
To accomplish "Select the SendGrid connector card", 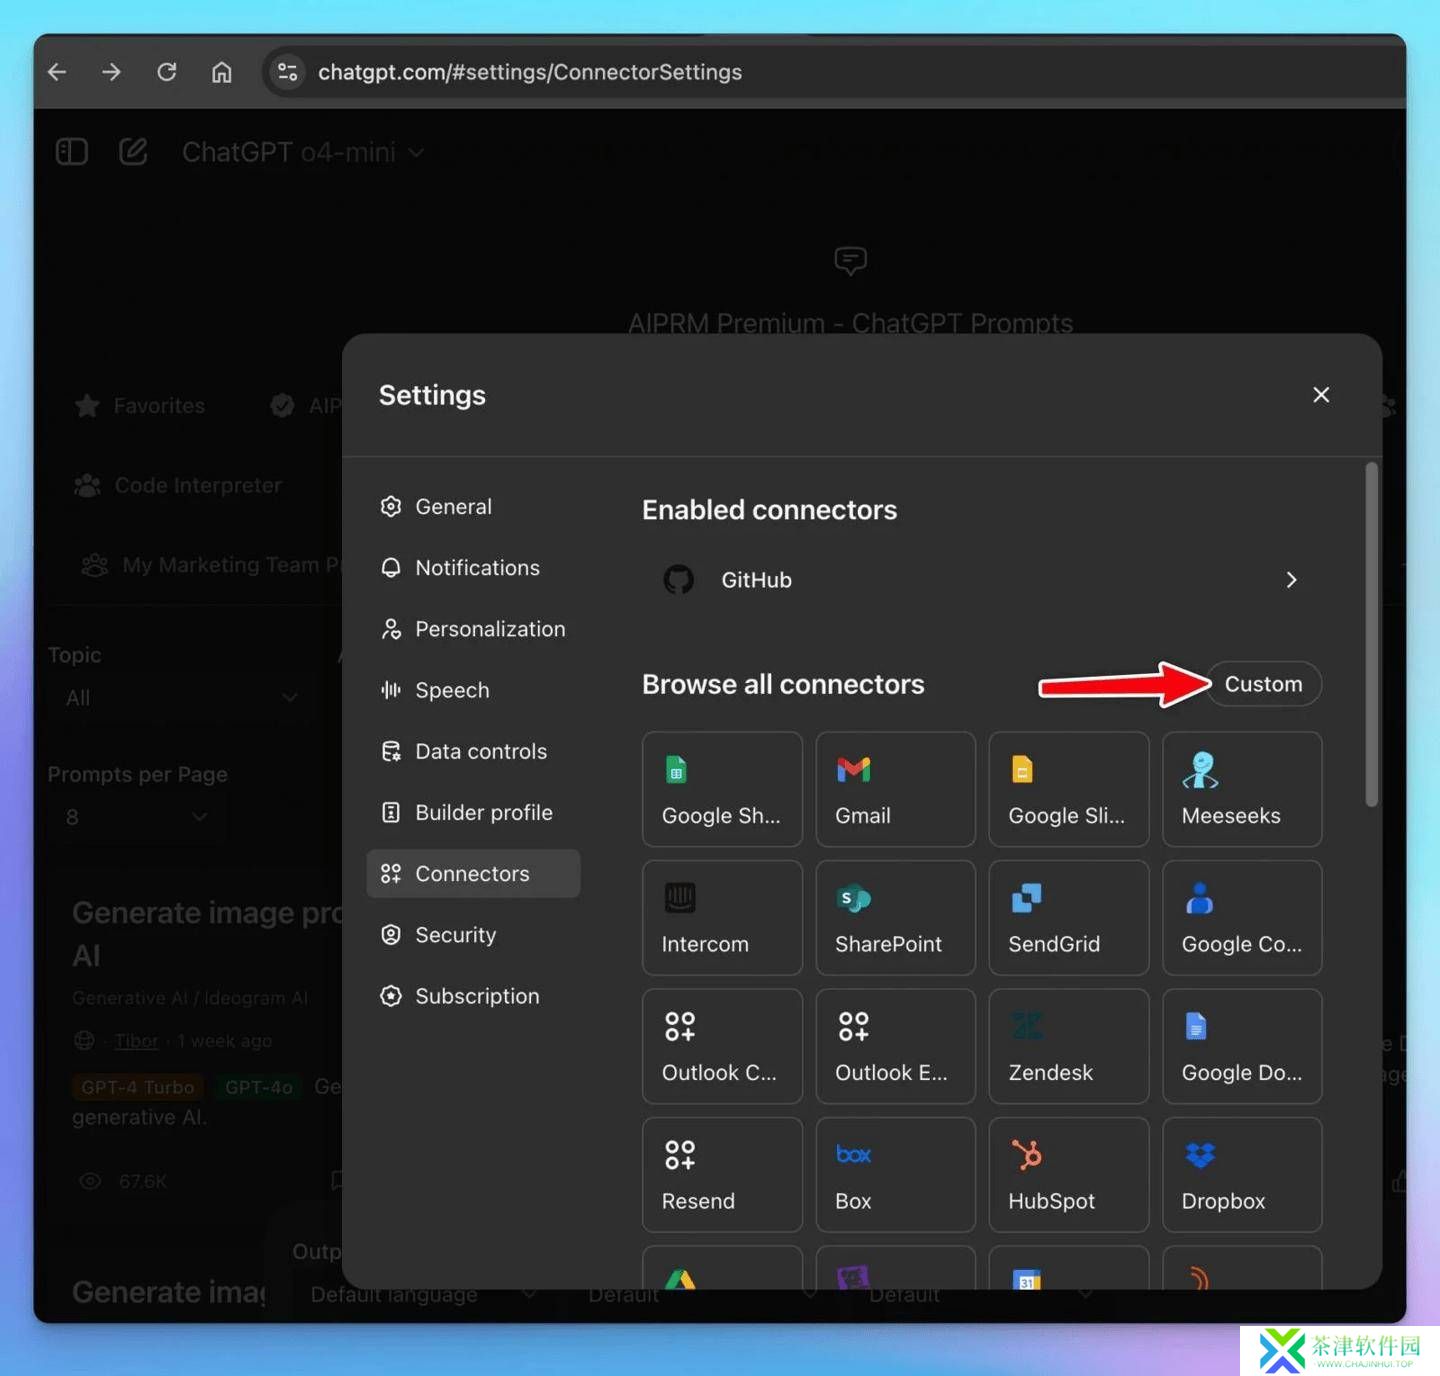I will click(x=1069, y=917).
